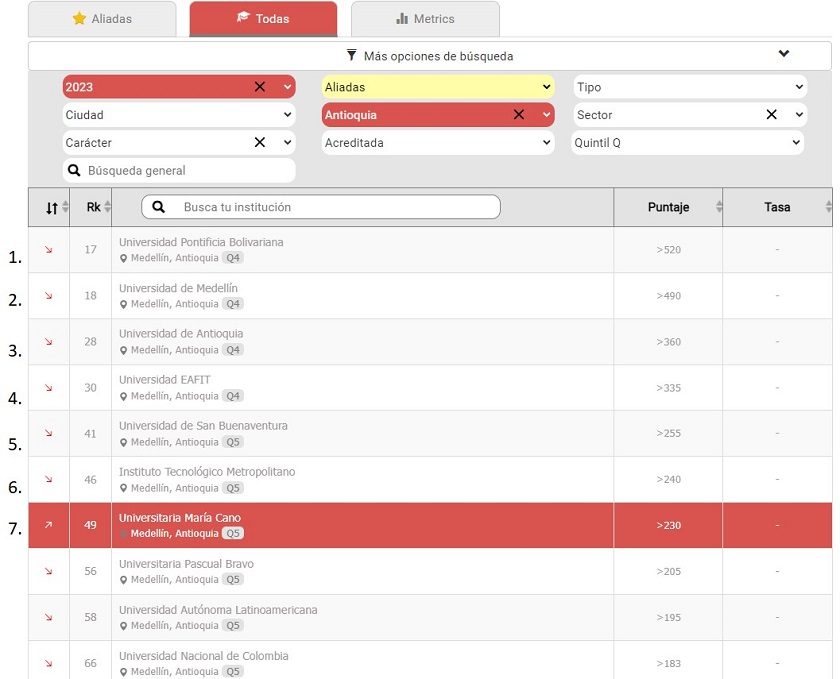
Task: Click down-trend arrow for Instituto Tecnológico Metropolitano
Action: pyautogui.click(x=49, y=480)
